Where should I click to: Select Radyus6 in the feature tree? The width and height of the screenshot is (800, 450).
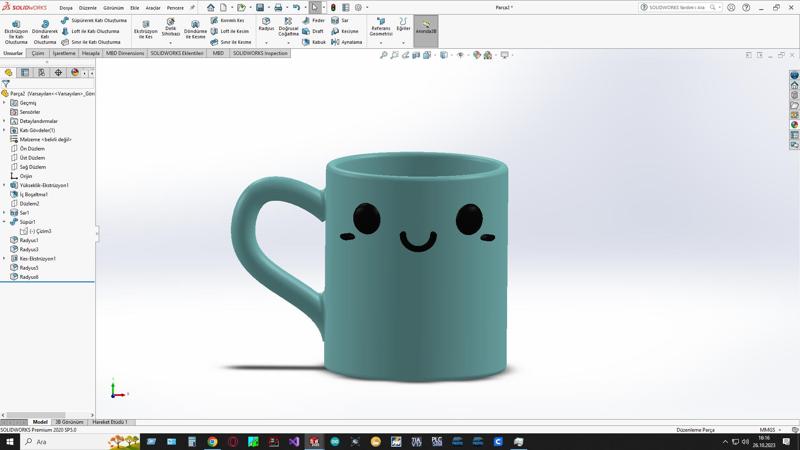coord(29,277)
